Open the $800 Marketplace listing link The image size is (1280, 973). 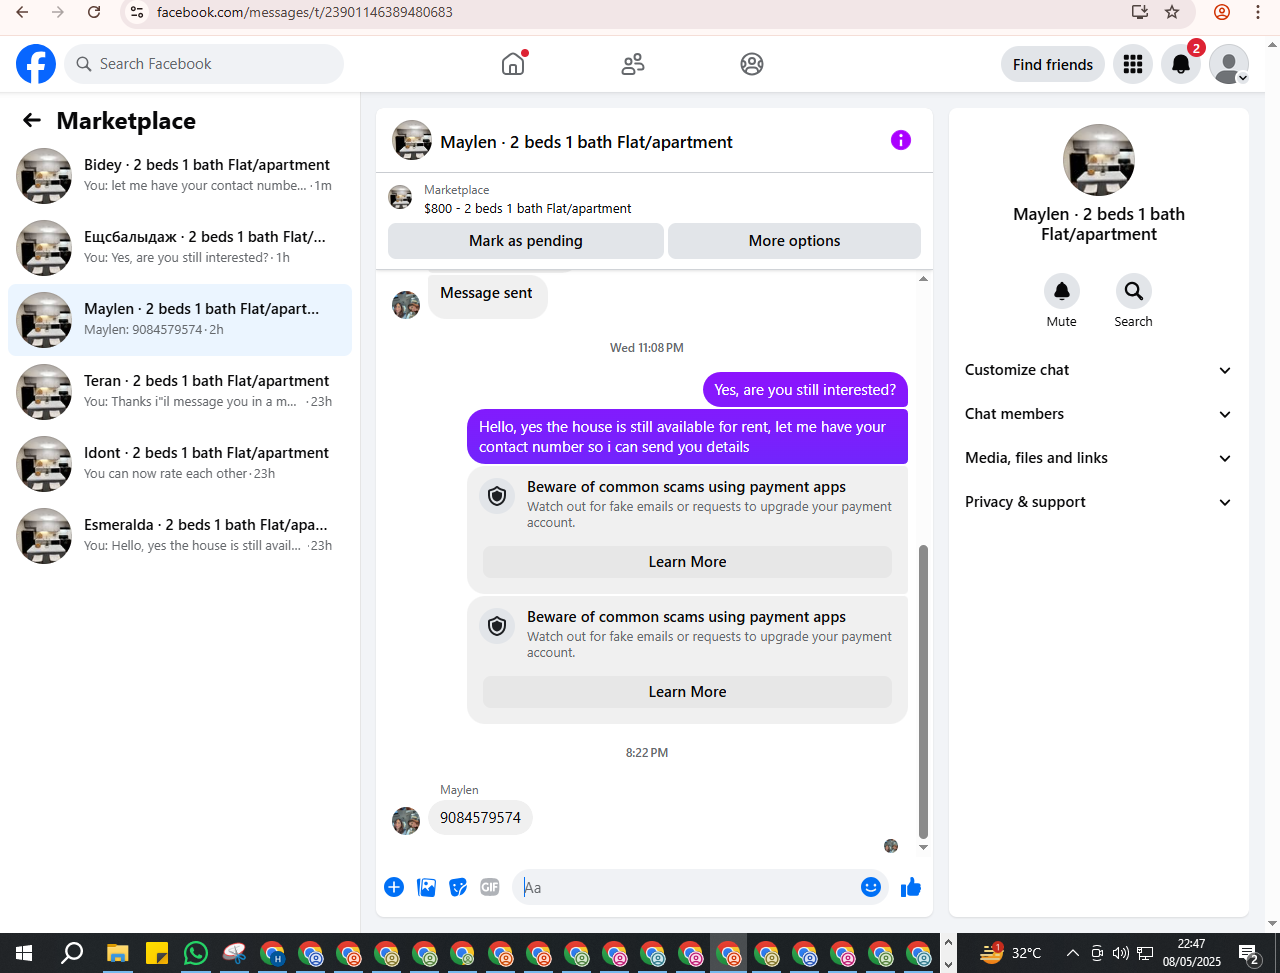click(528, 209)
